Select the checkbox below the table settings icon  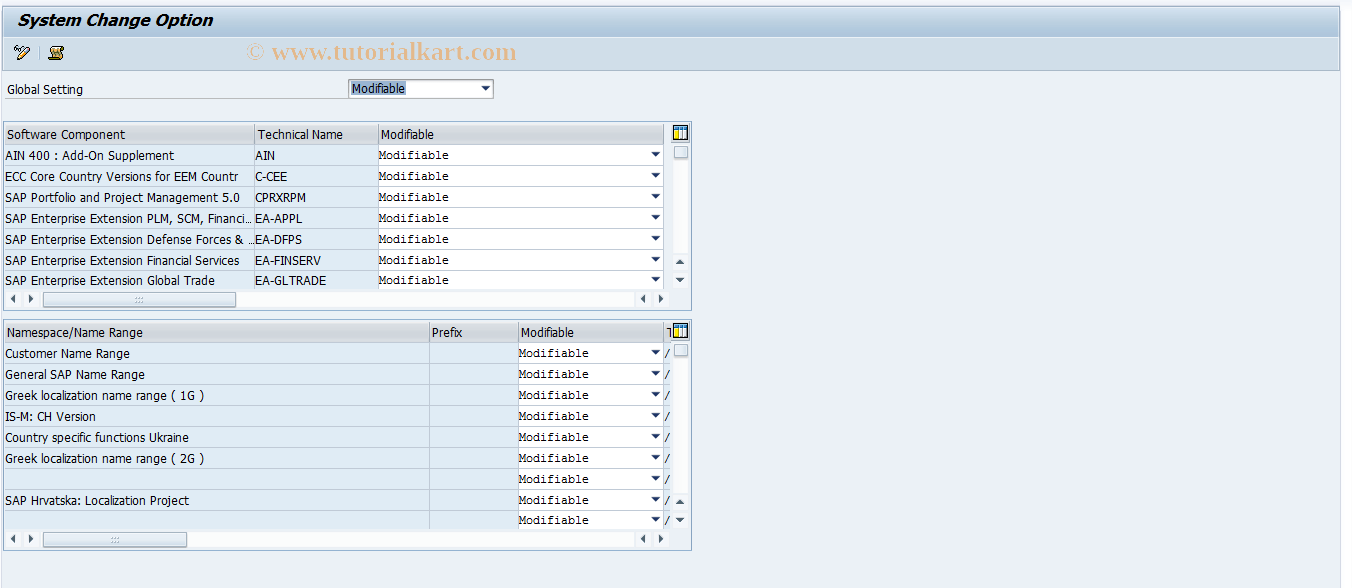679,151
